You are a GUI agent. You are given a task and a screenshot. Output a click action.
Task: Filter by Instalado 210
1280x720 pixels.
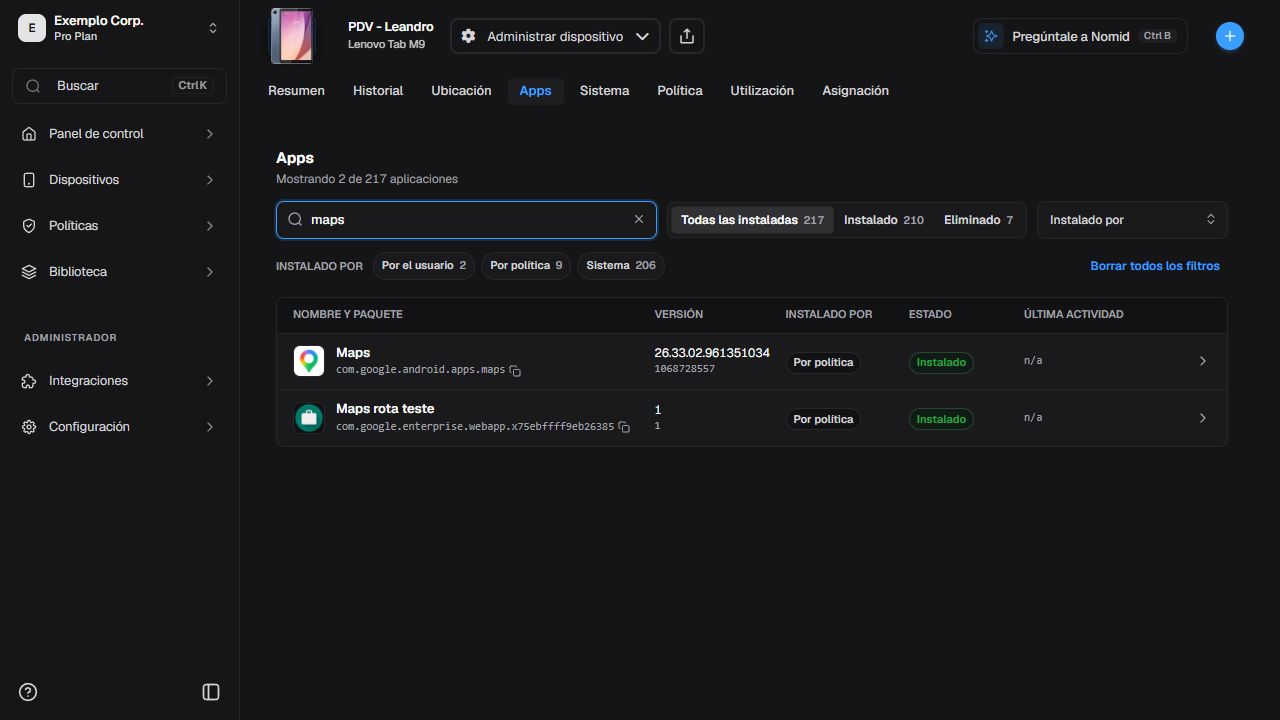[x=884, y=220]
